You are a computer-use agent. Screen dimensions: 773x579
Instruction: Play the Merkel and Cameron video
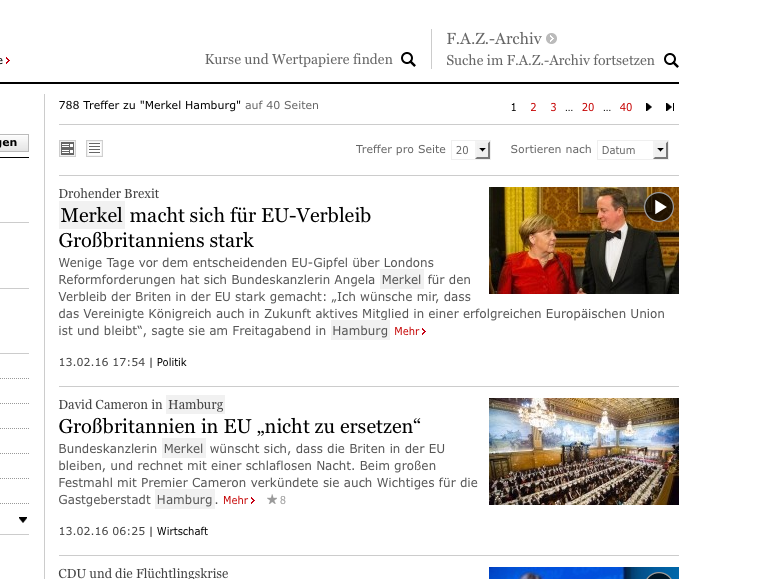(659, 207)
